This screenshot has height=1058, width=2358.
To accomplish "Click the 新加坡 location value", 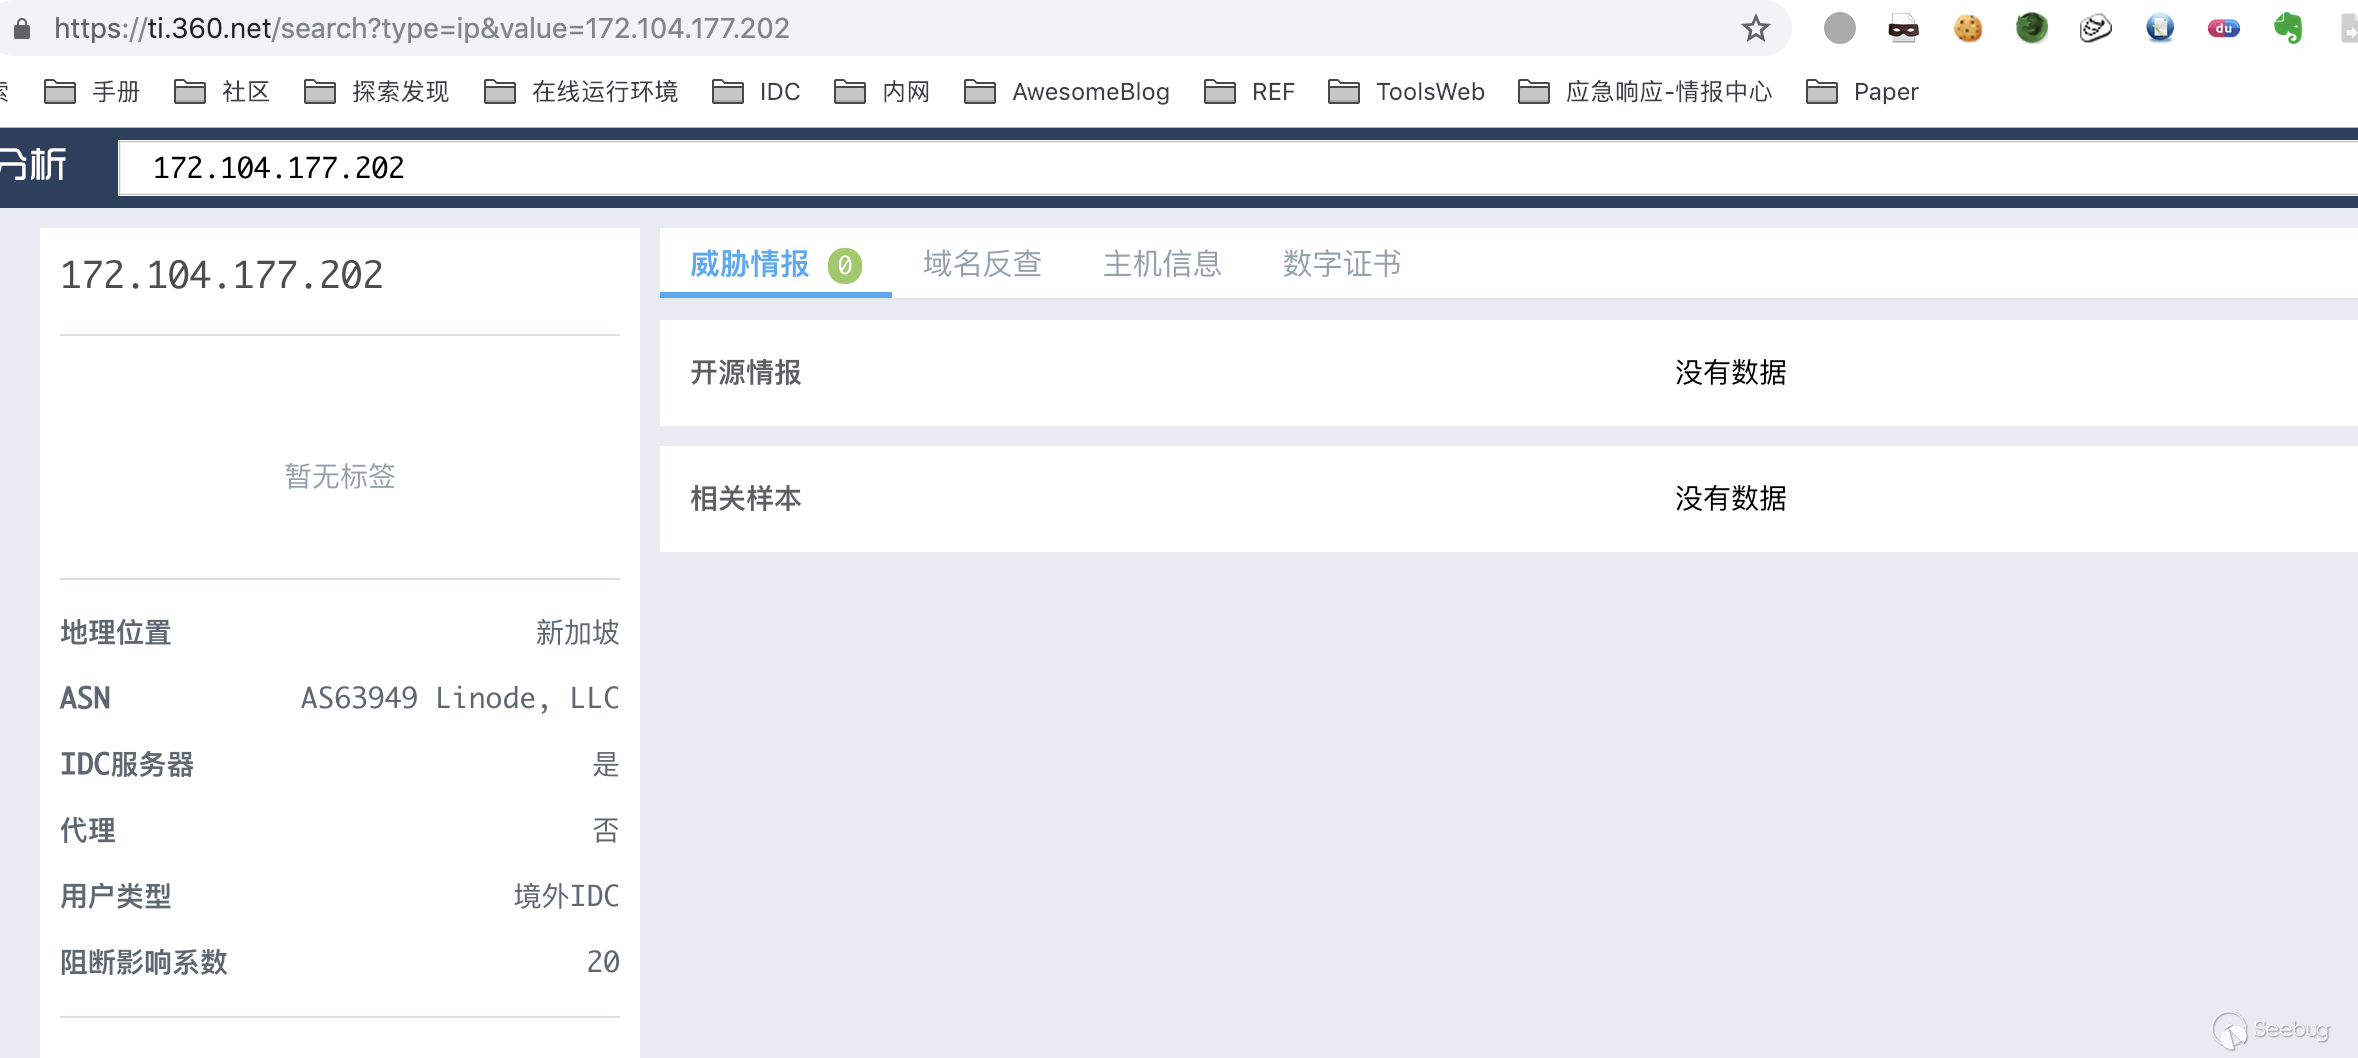I will point(577,633).
